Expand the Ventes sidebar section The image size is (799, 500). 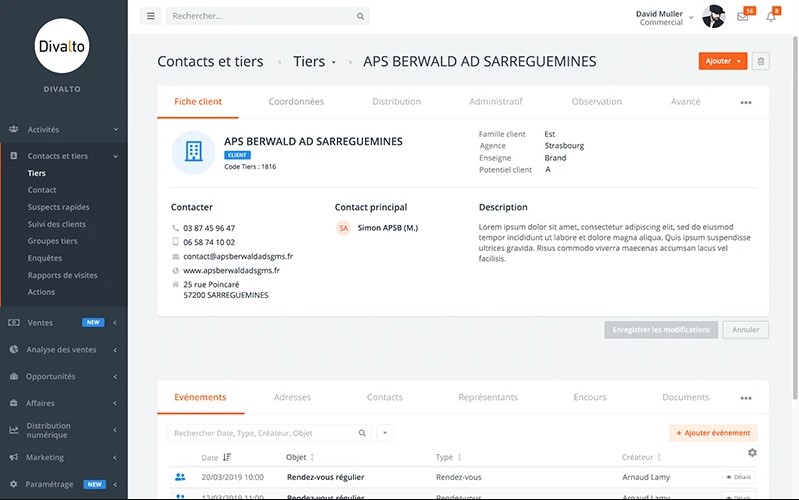pyautogui.click(x=64, y=322)
